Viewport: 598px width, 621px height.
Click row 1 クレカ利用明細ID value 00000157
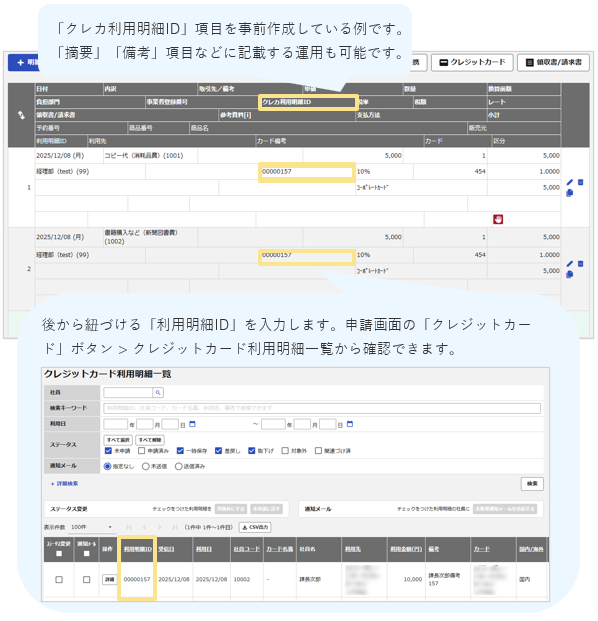(x=277, y=171)
